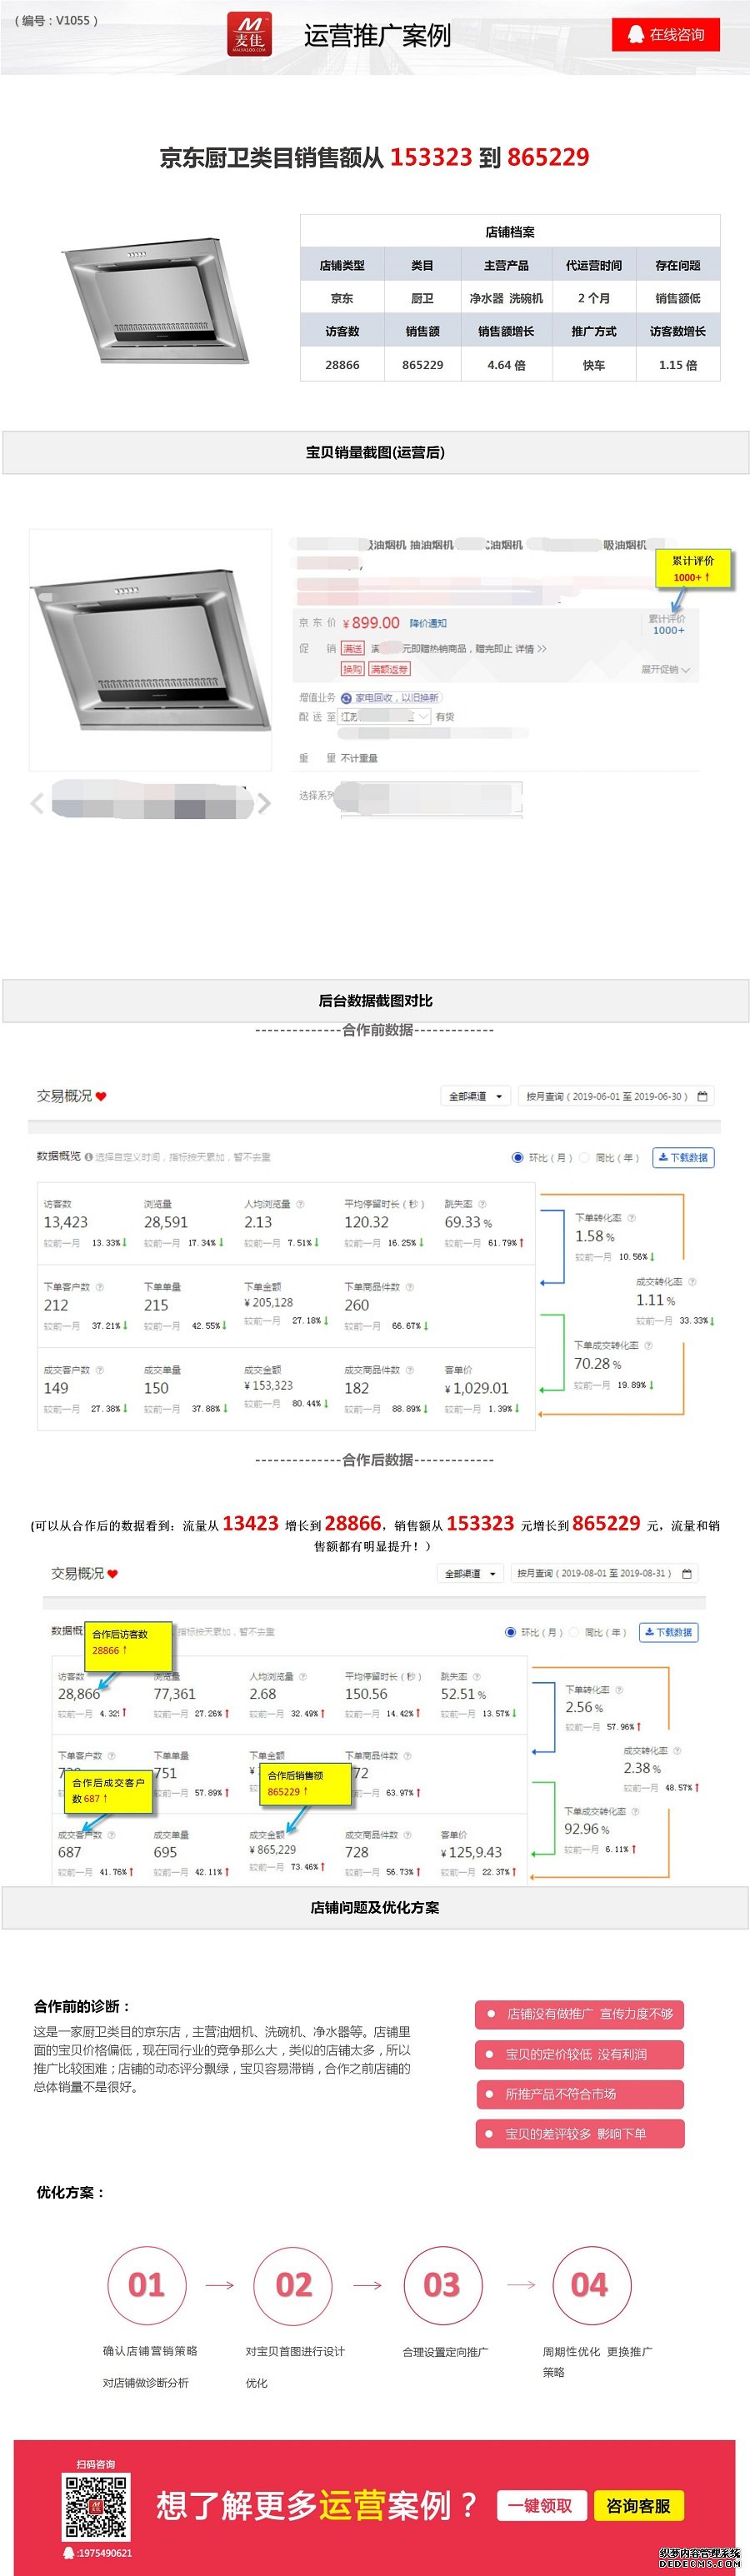Click the 店铺没有做推广 宣传力度不够 issue pill
750x2576 pixels.
click(x=580, y=2014)
